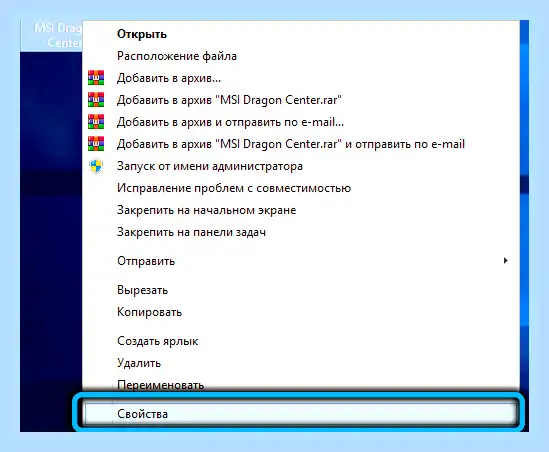
Task: Click the WinRAR icon beside "Добавить в архив..."
Action: point(96,78)
